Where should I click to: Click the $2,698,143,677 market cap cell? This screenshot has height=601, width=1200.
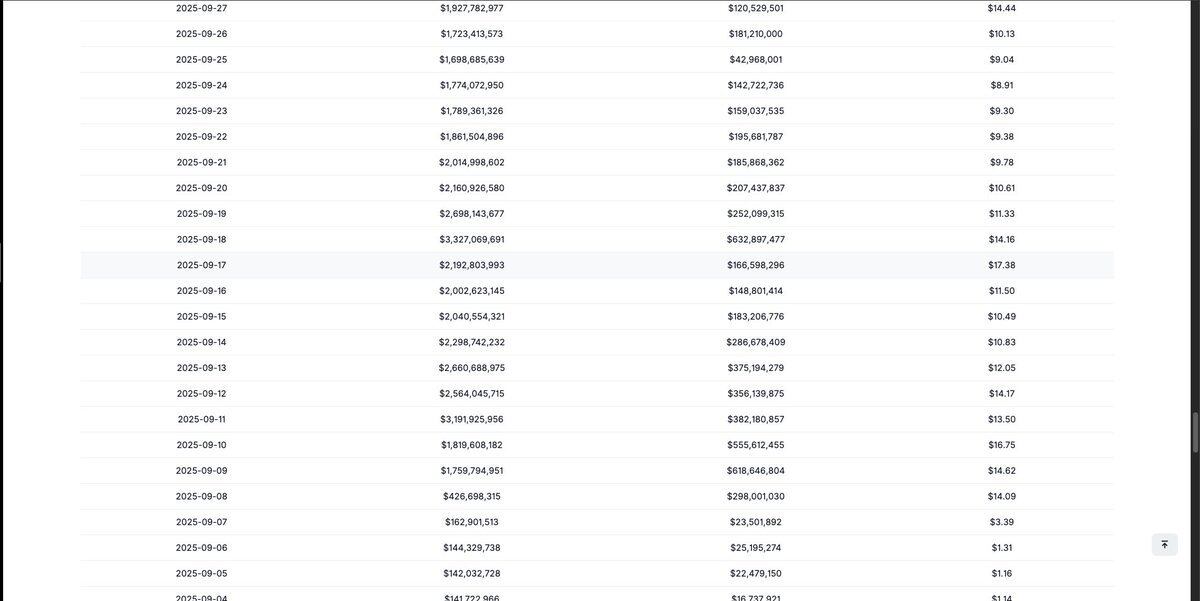click(x=472, y=213)
